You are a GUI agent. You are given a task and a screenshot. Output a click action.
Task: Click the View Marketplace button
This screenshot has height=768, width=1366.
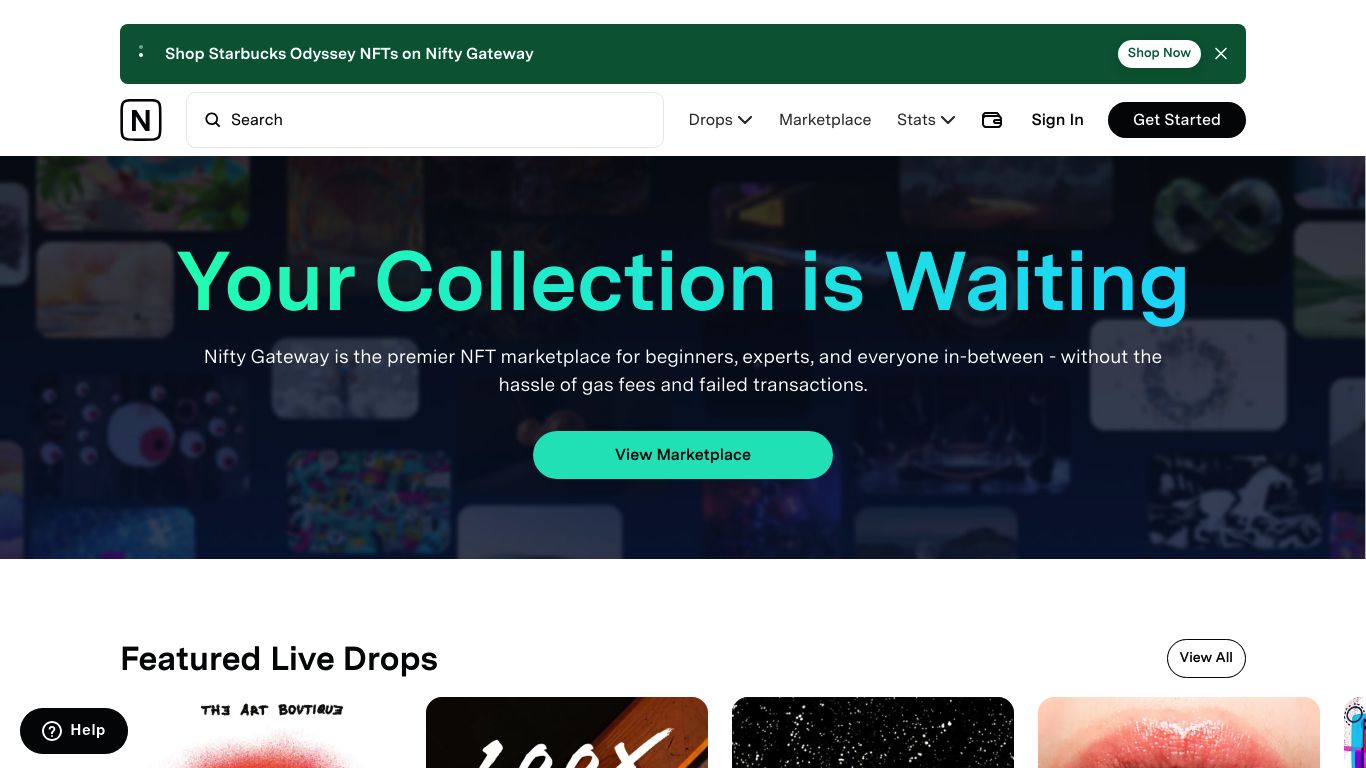683,455
